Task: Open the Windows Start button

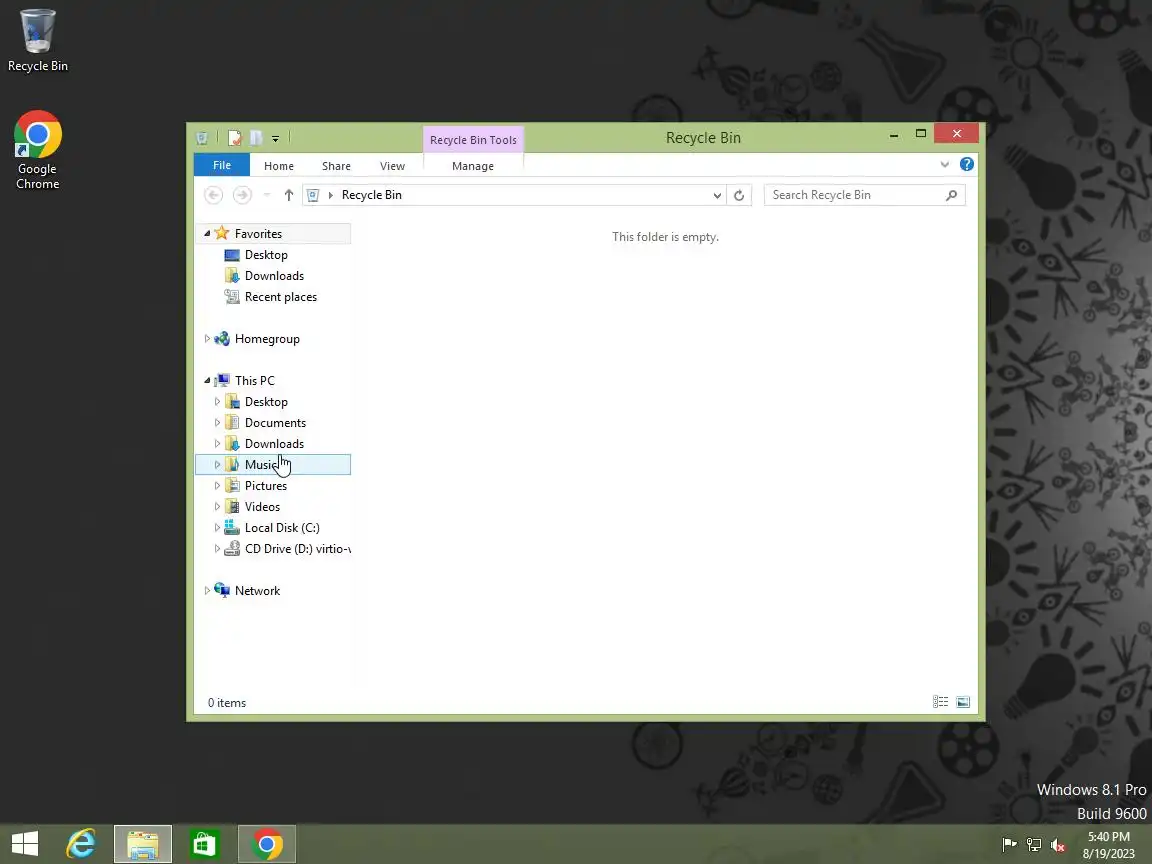Action: click(x=25, y=845)
